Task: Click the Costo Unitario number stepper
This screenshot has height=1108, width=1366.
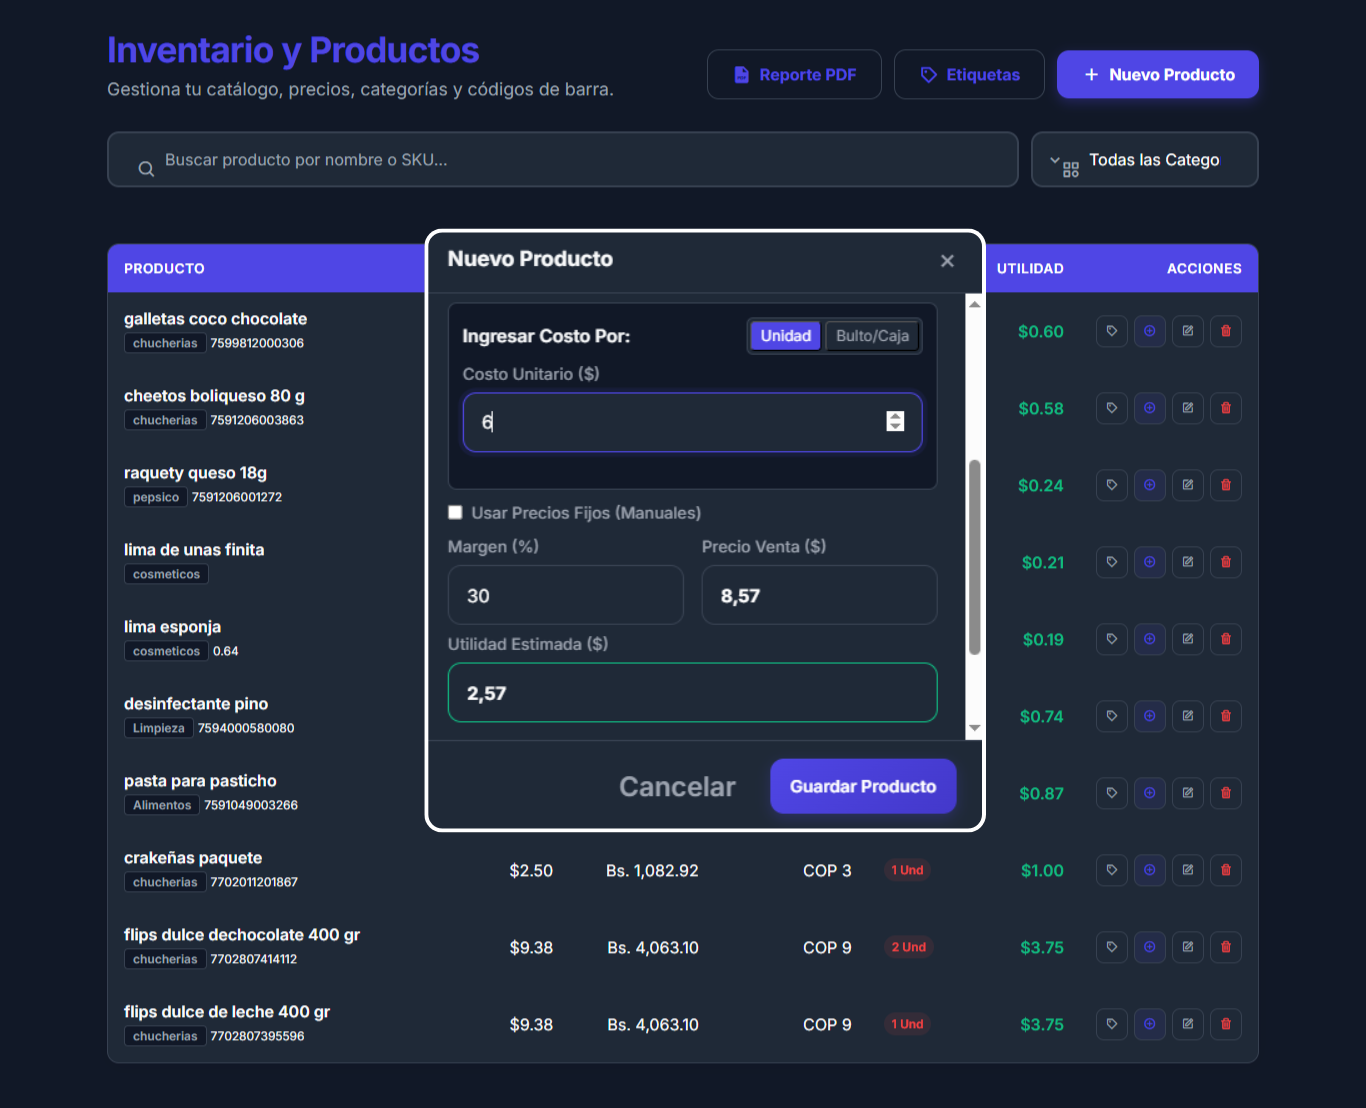Action: [895, 422]
